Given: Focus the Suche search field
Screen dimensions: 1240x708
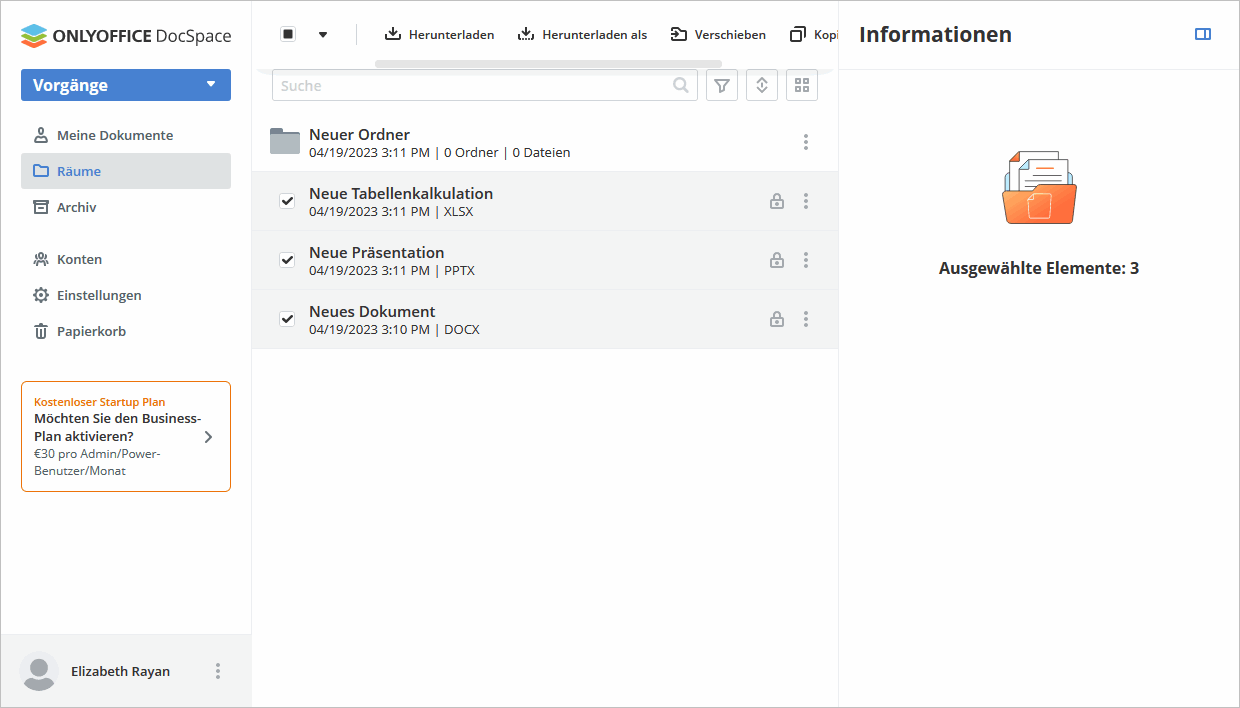Looking at the screenshot, I should tap(485, 86).
